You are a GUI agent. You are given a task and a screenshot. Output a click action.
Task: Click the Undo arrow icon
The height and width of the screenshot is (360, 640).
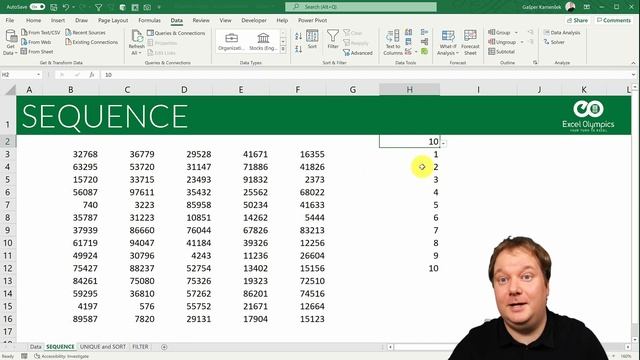66,7
